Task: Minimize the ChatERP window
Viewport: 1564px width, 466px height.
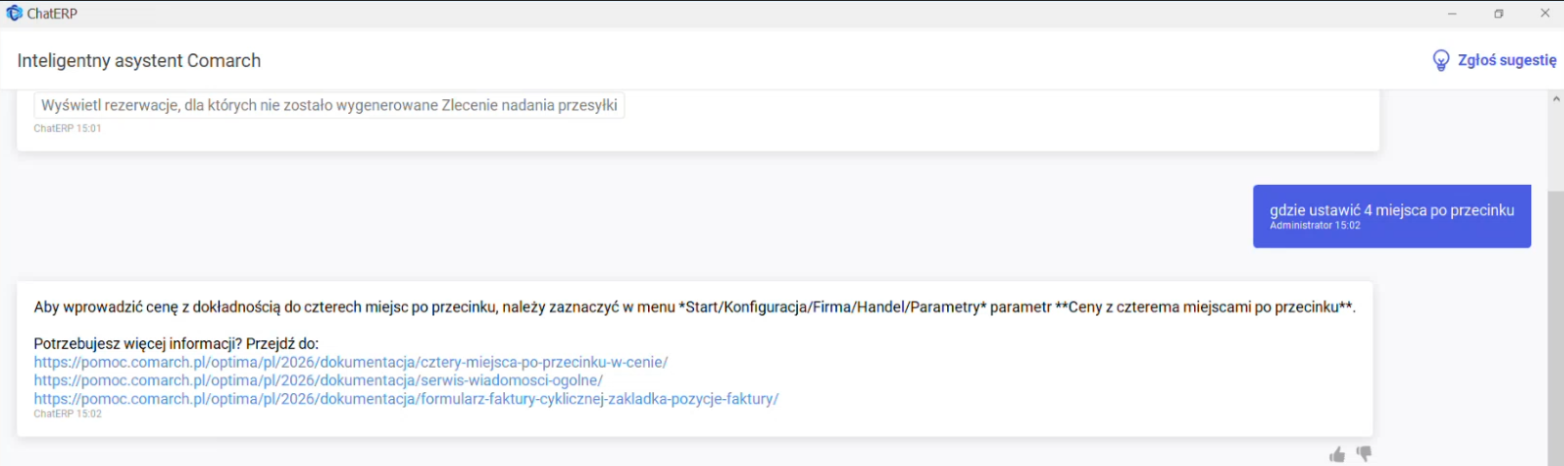Action: (1452, 13)
